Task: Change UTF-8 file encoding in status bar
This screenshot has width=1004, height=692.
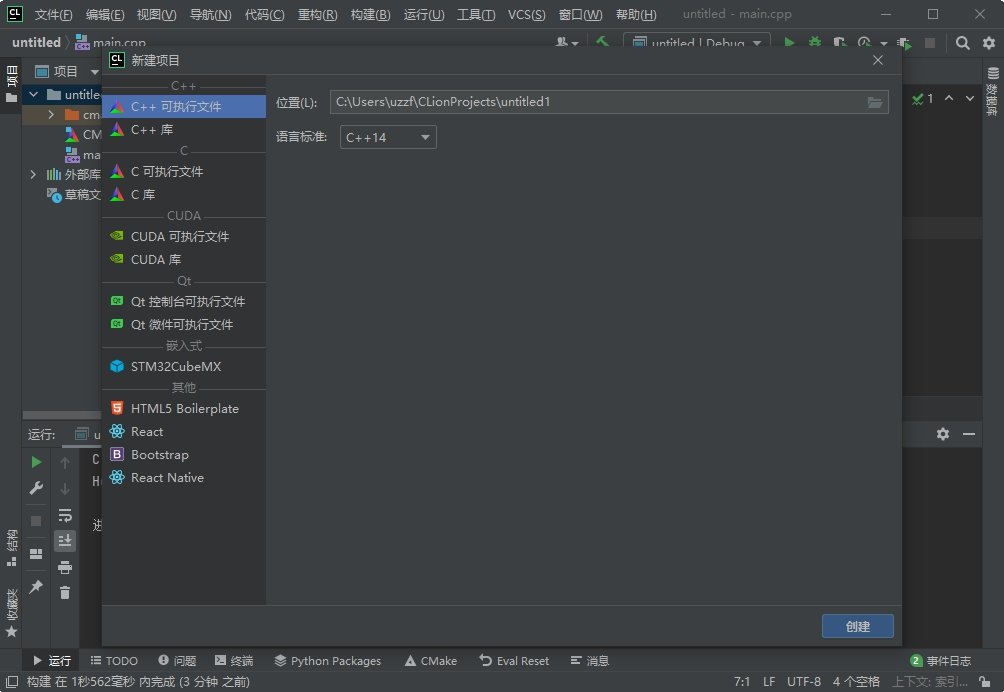Action: (804, 682)
